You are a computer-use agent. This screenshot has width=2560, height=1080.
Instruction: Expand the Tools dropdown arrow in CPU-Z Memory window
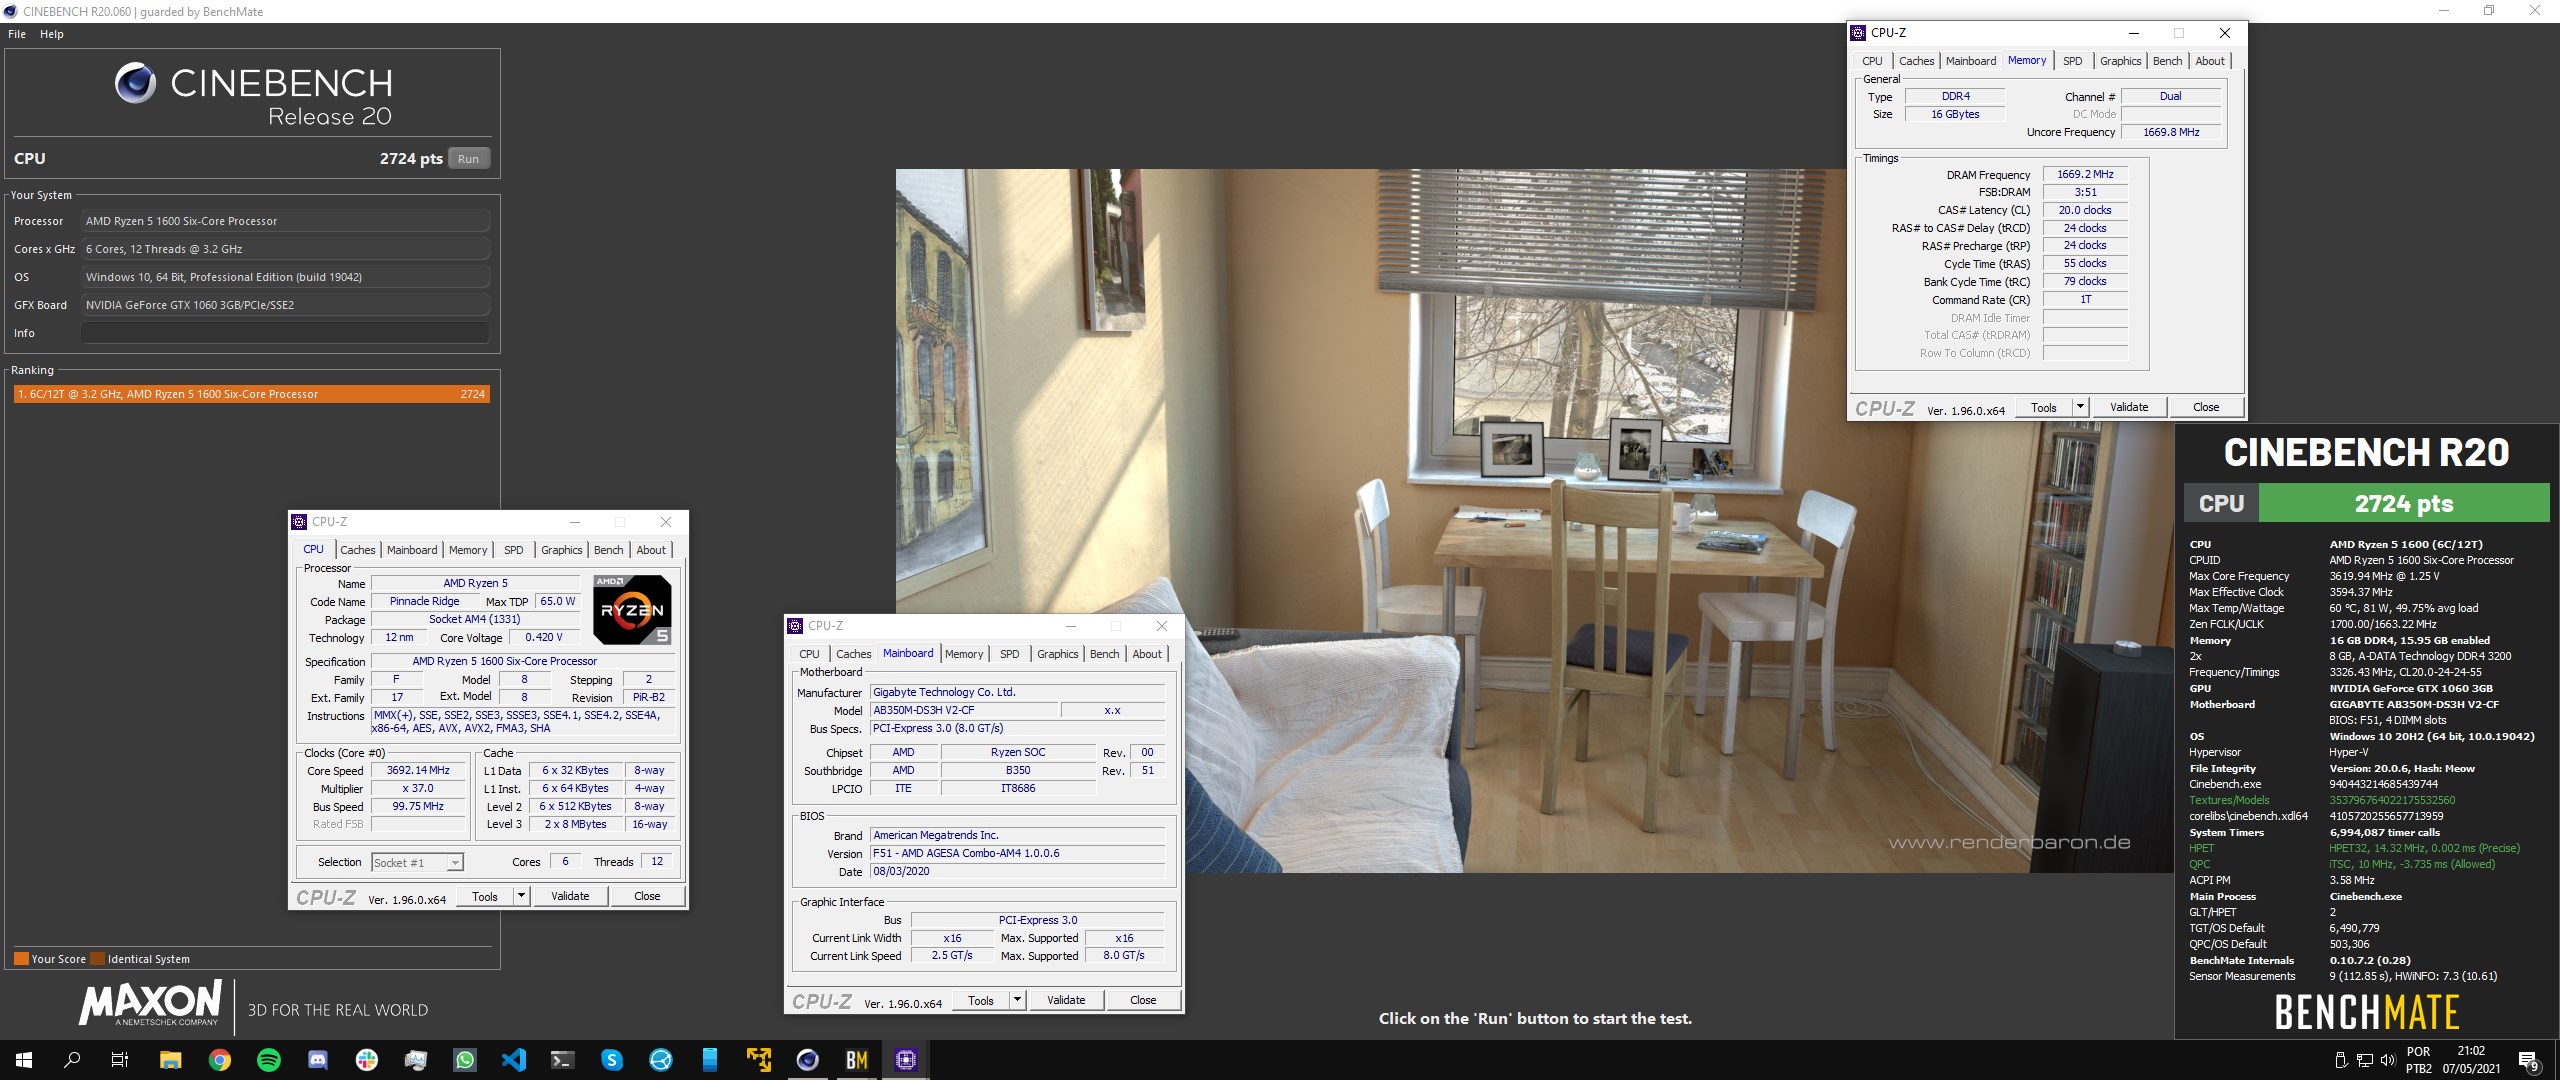click(x=2080, y=407)
